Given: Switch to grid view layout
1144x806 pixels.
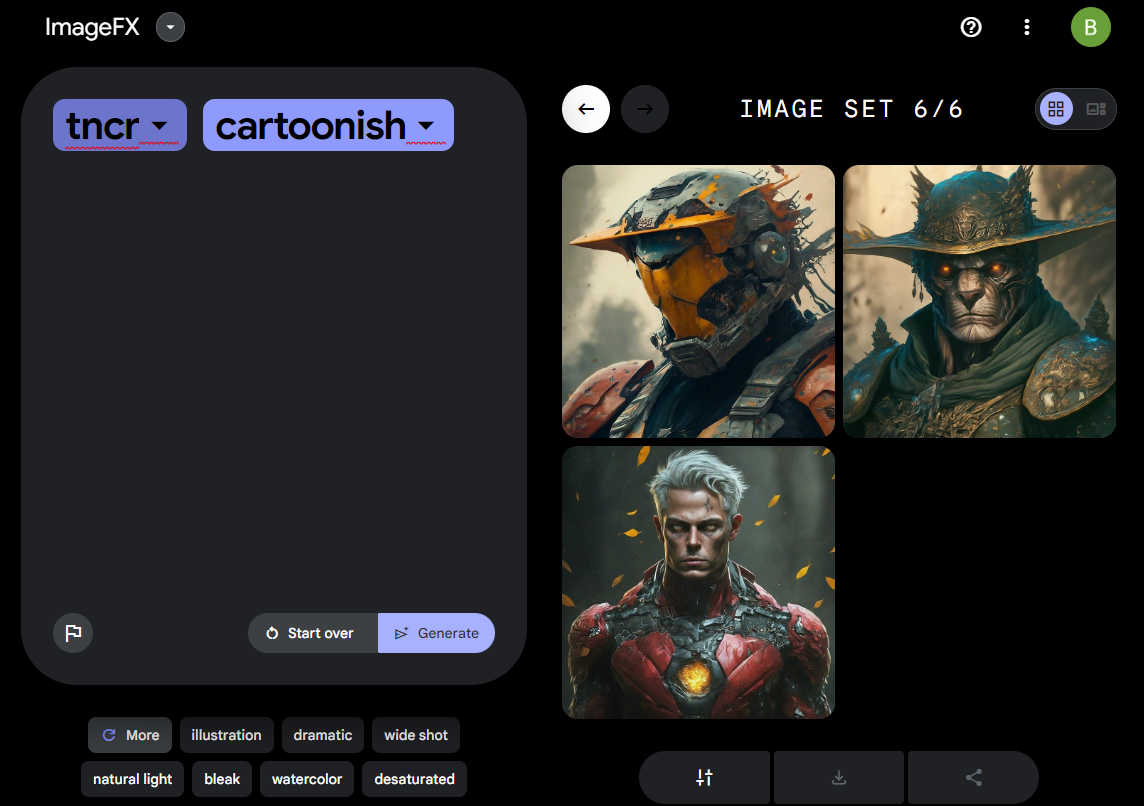Looking at the screenshot, I should 1056,109.
